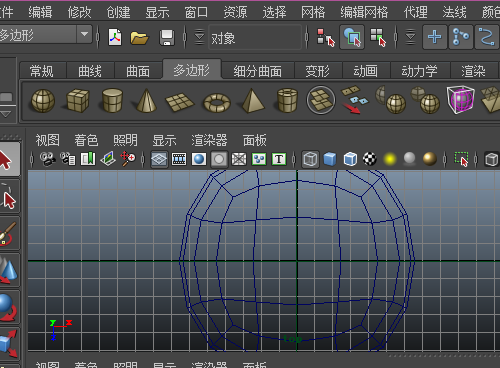Toggle the safe title T icon
This screenshot has height=368, width=500.
pyautogui.click(x=279, y=159)
